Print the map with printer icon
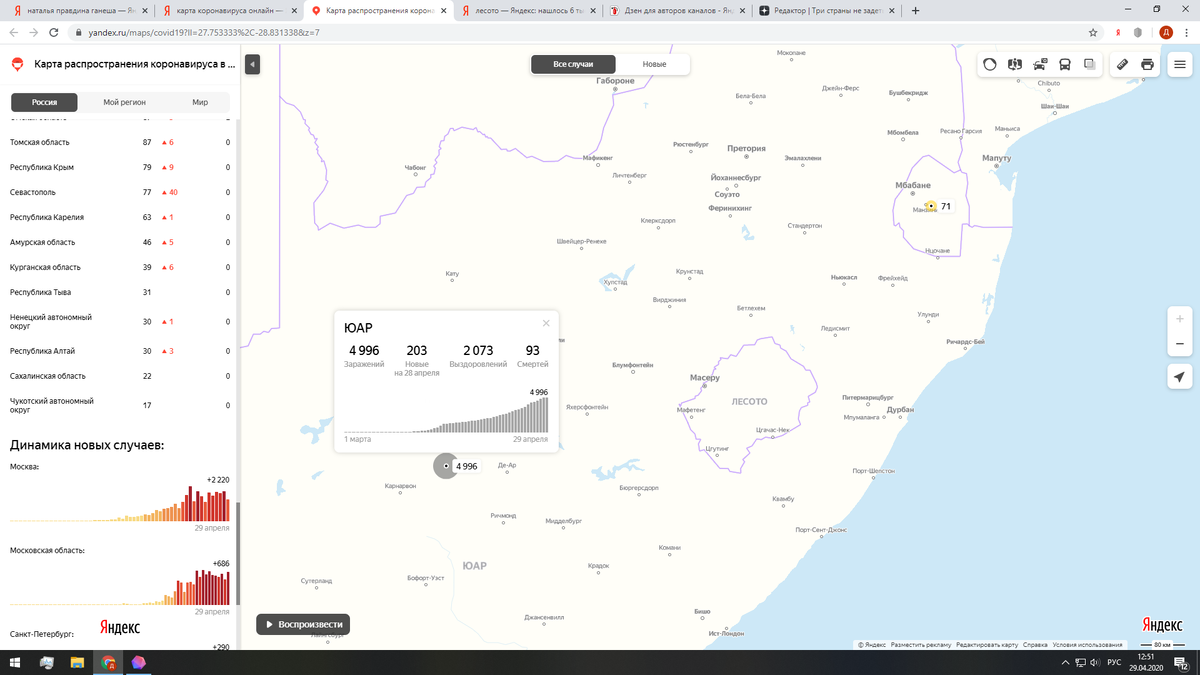 [x=1147, y=64]
